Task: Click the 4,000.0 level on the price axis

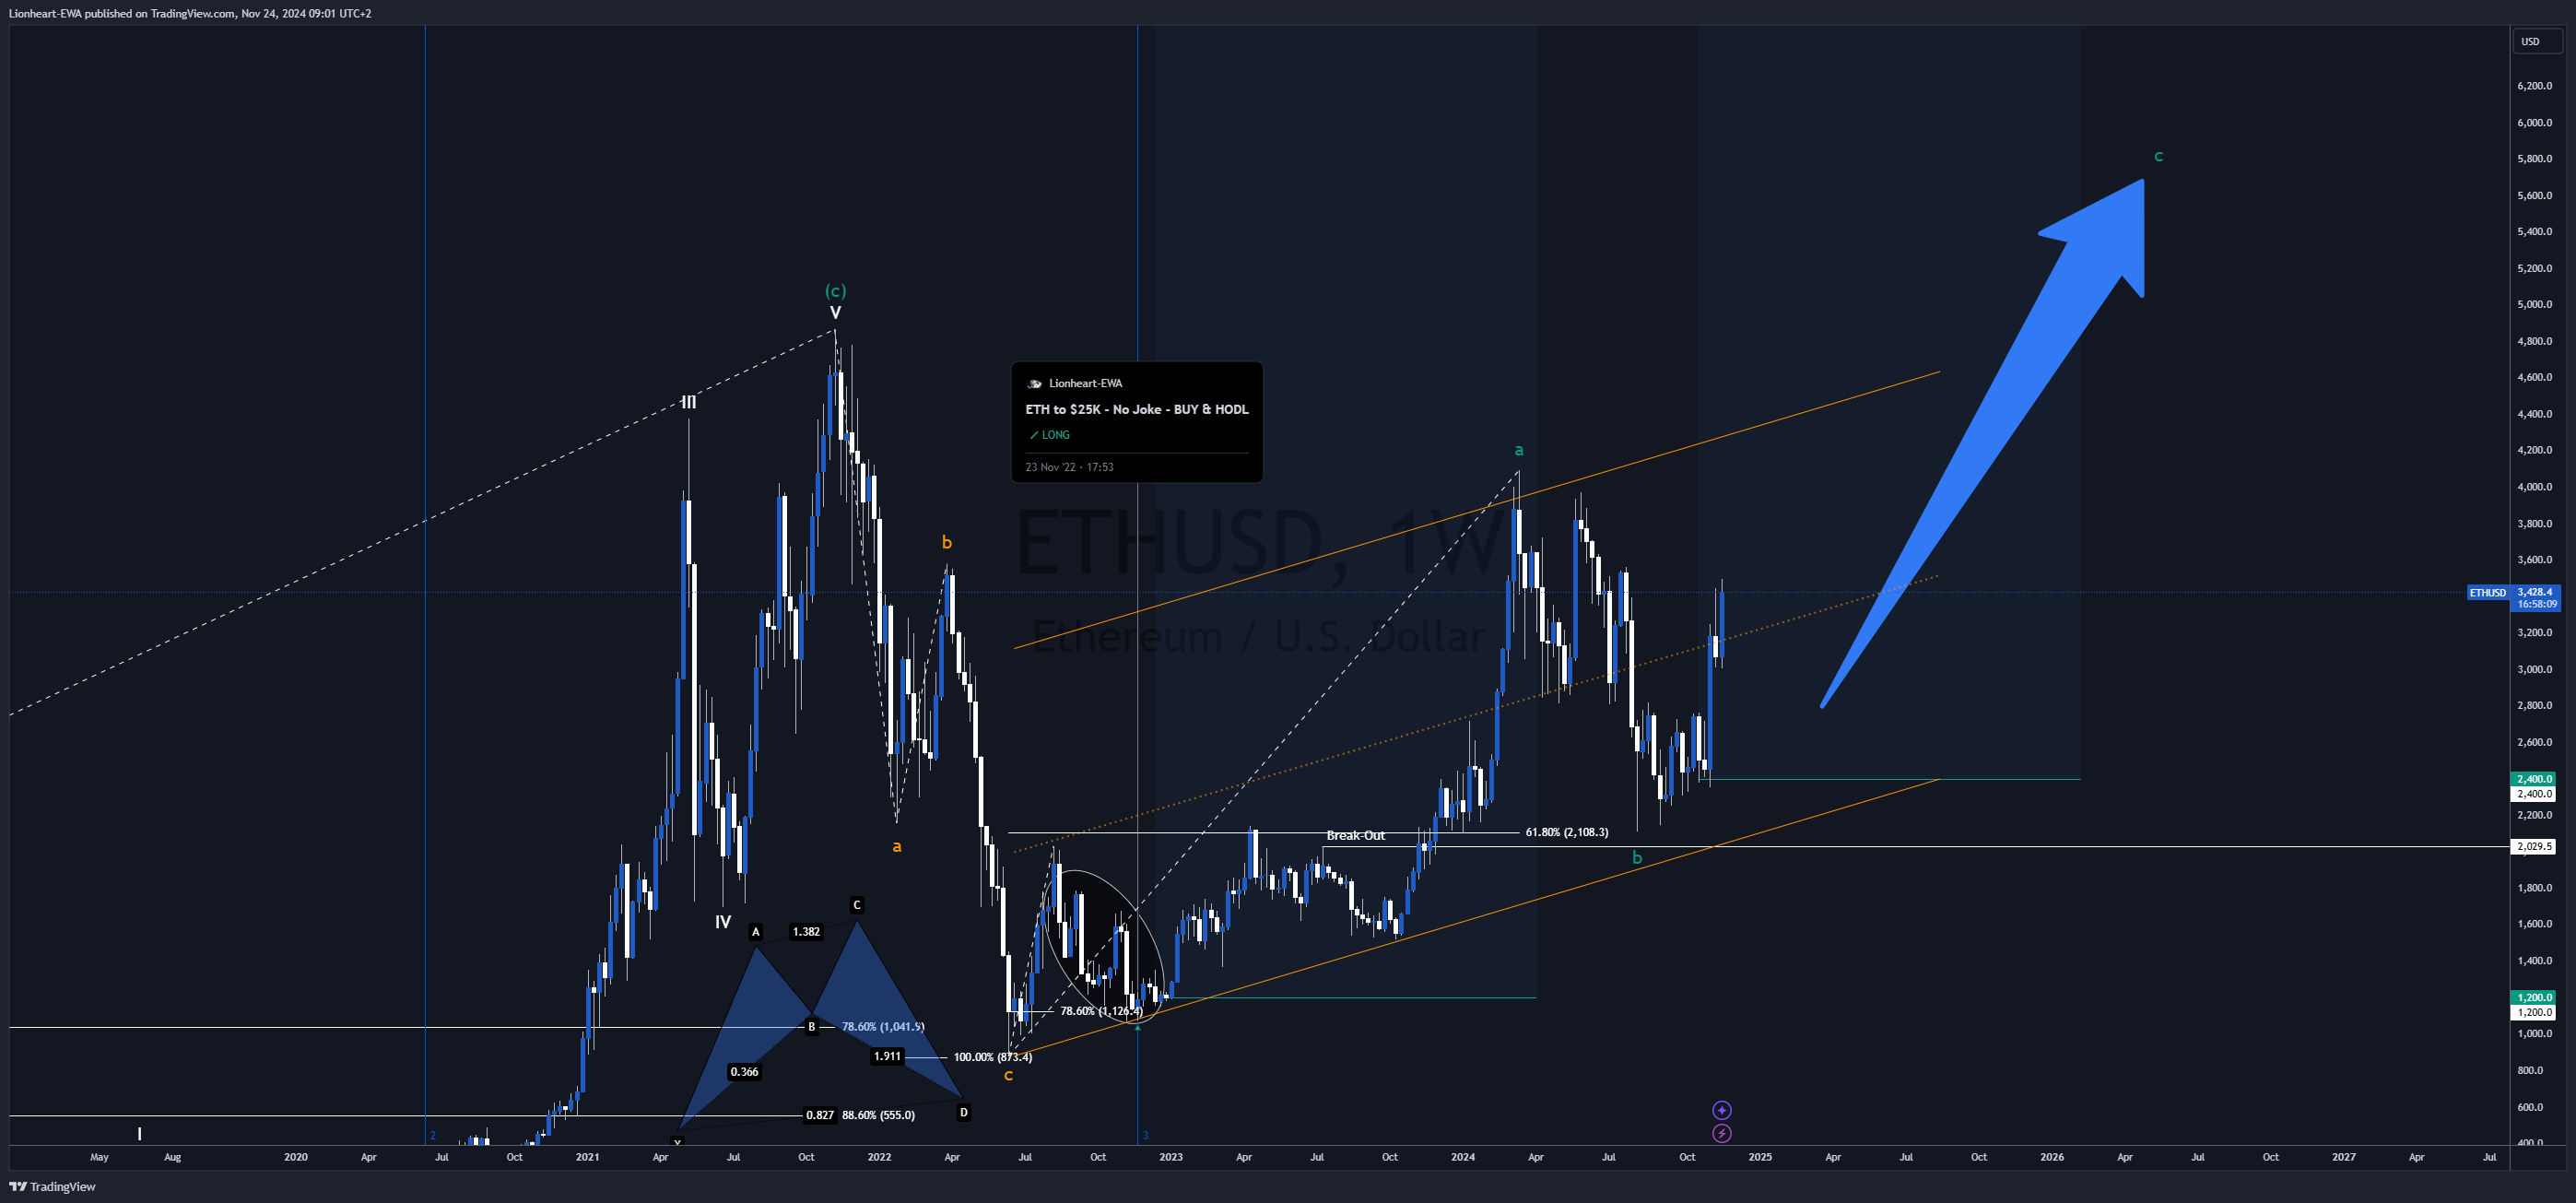Action: click(x=2534, y=487)
